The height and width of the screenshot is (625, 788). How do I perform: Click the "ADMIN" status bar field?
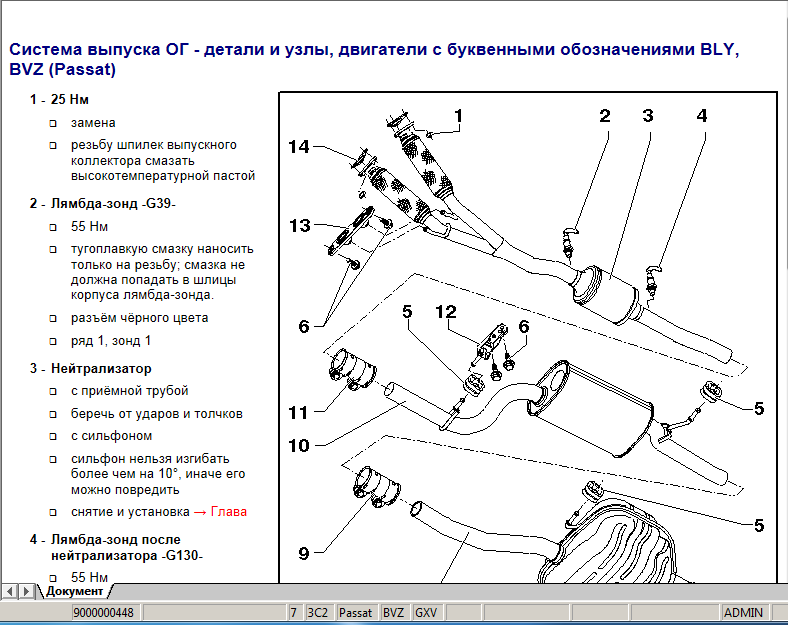pos(743,613)
